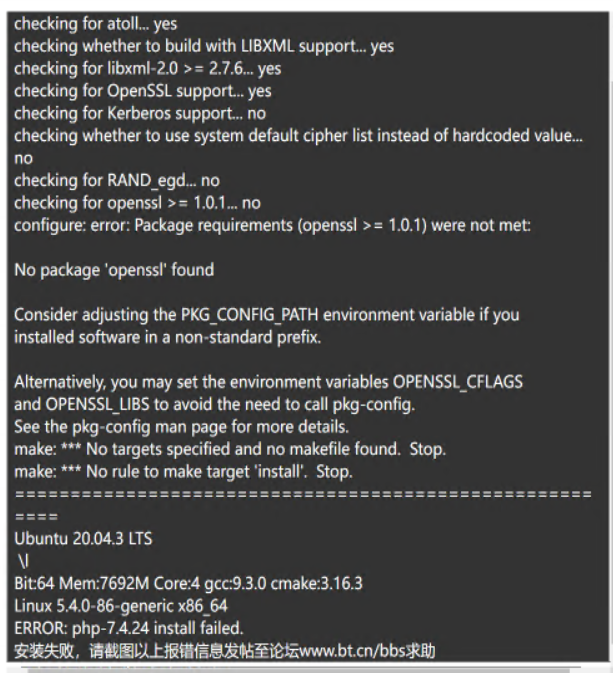Click the 'See the pkg-config man page' line
The width and height of the screenshot is (613, 673).
point(182,427)
